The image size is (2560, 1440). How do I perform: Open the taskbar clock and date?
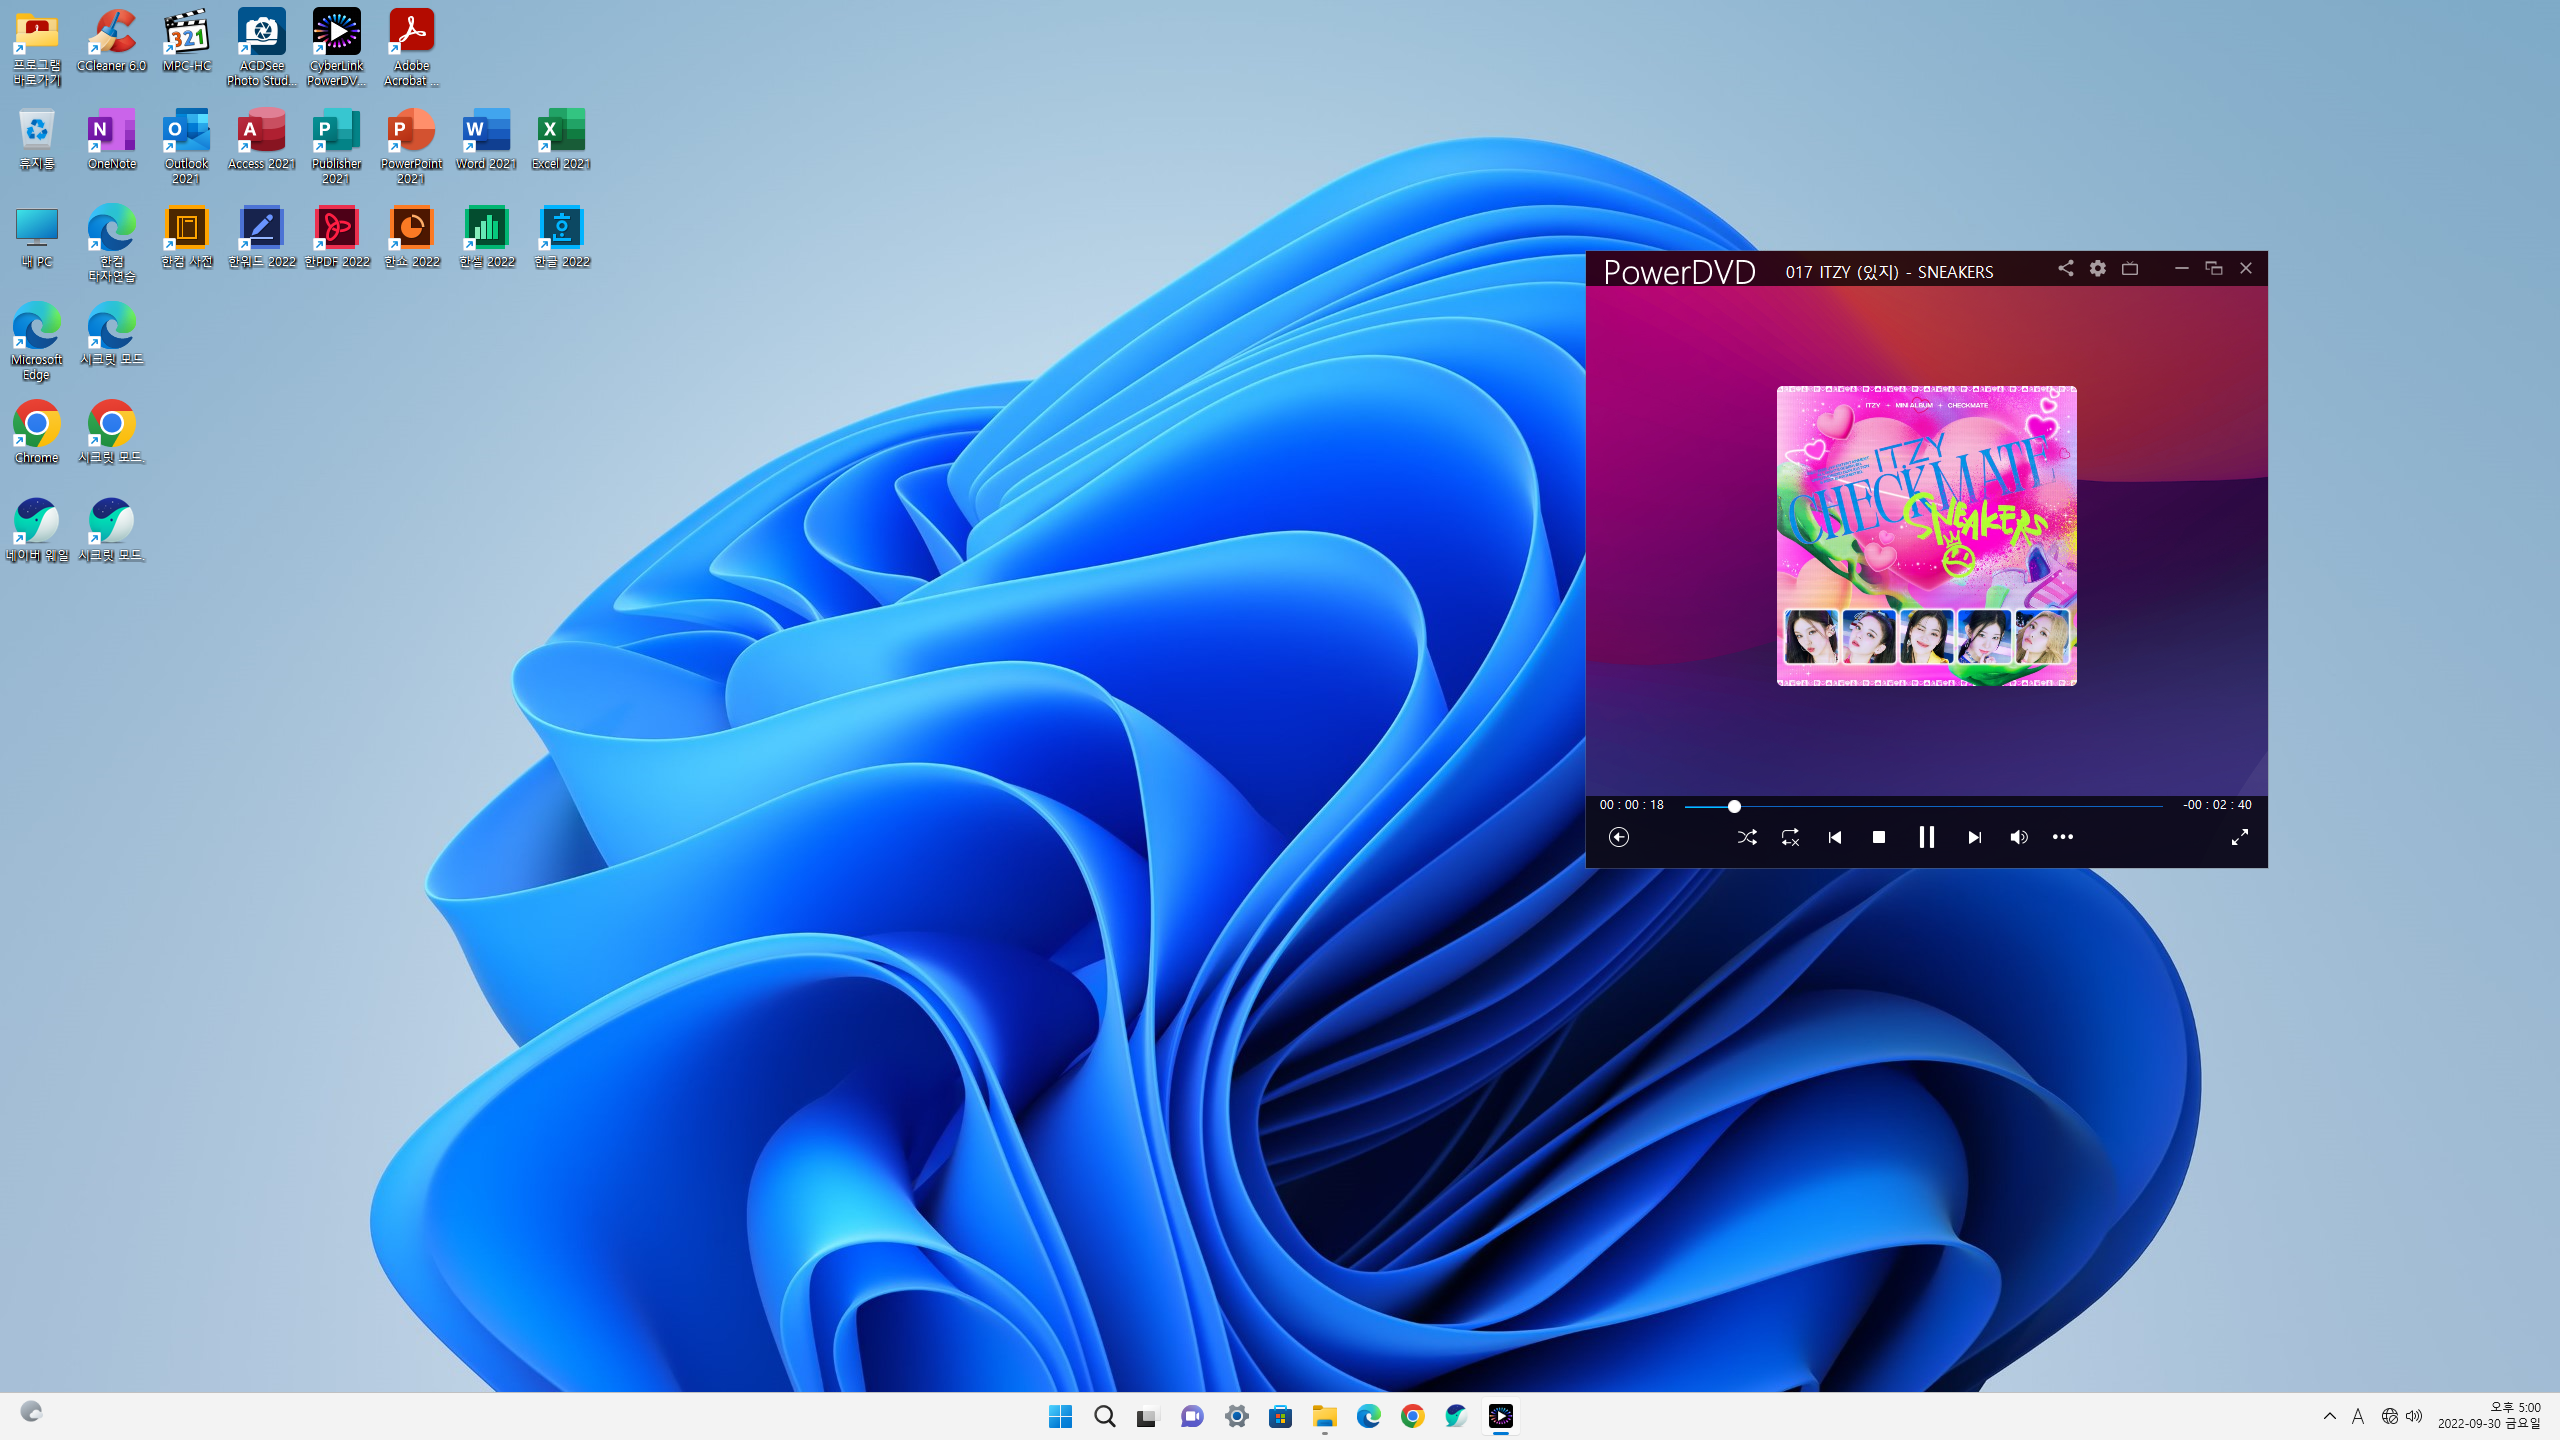pos(2488,1416)
